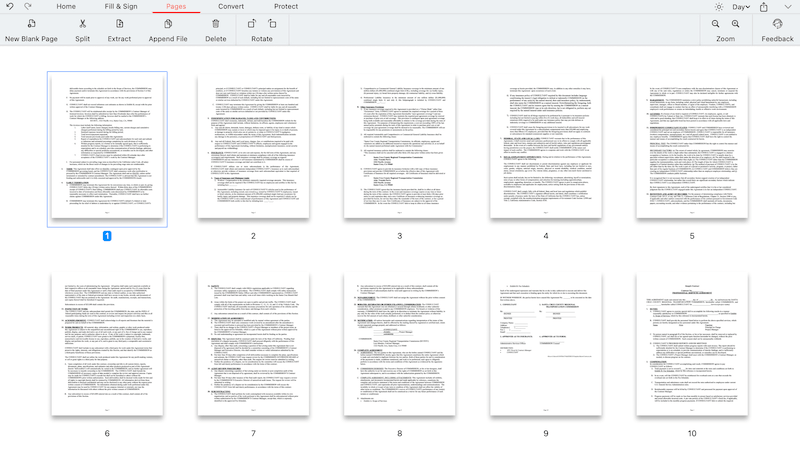Image resolution: width=800 pixels, height=450 pixels.
Task: Select the page 7 thumbnail
Action: pyautogui.click(x=253, y=346)
